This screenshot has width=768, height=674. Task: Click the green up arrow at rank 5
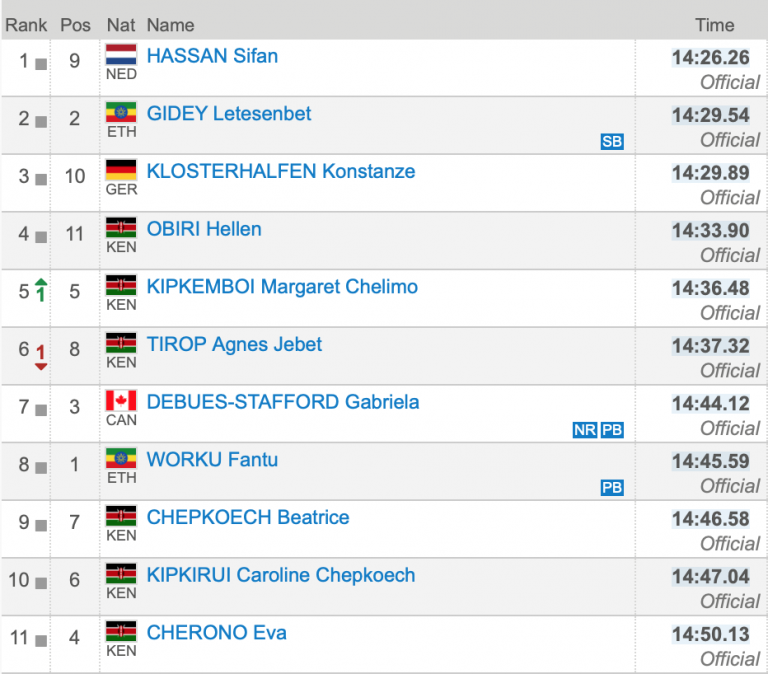(x=41, y=291)
